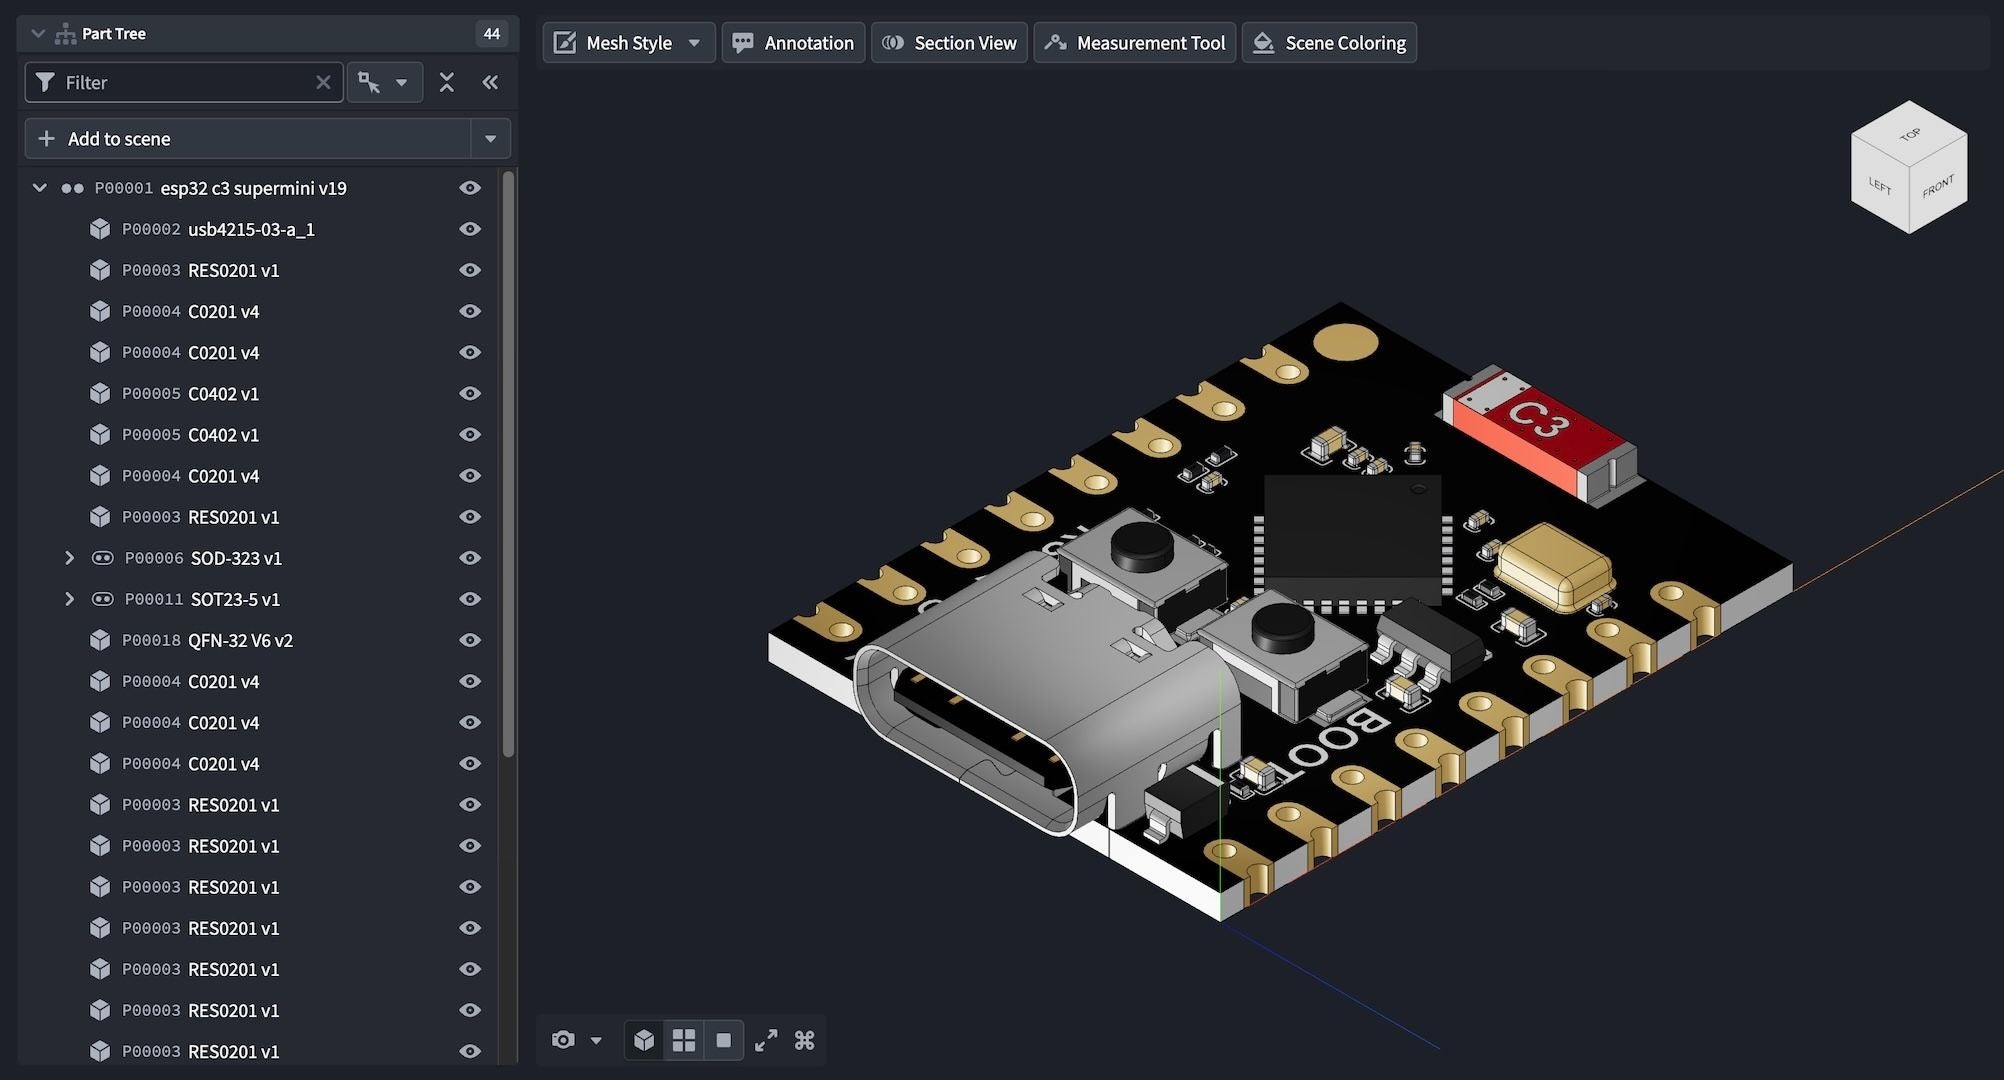This screenshot has height=1080, width=2004.
Task: Select the single square view mode
Action: (724, 1040)
